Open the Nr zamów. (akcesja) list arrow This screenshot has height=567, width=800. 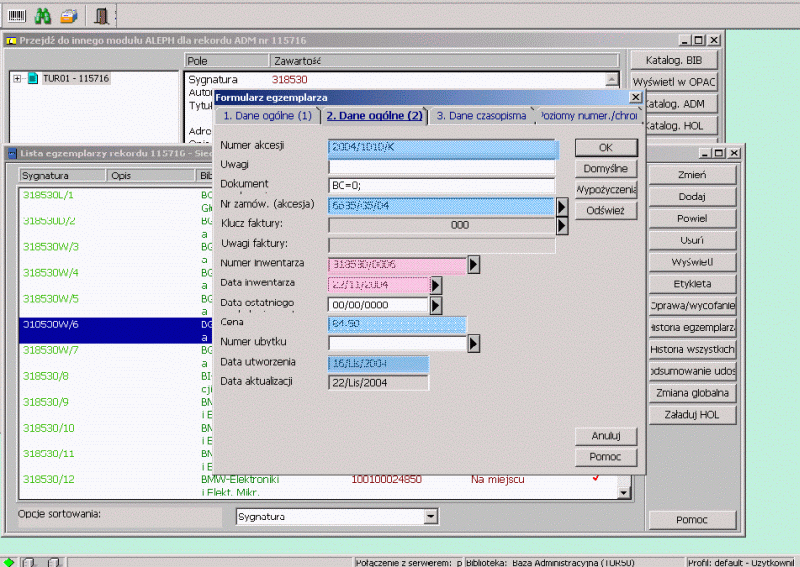(562, 206)
